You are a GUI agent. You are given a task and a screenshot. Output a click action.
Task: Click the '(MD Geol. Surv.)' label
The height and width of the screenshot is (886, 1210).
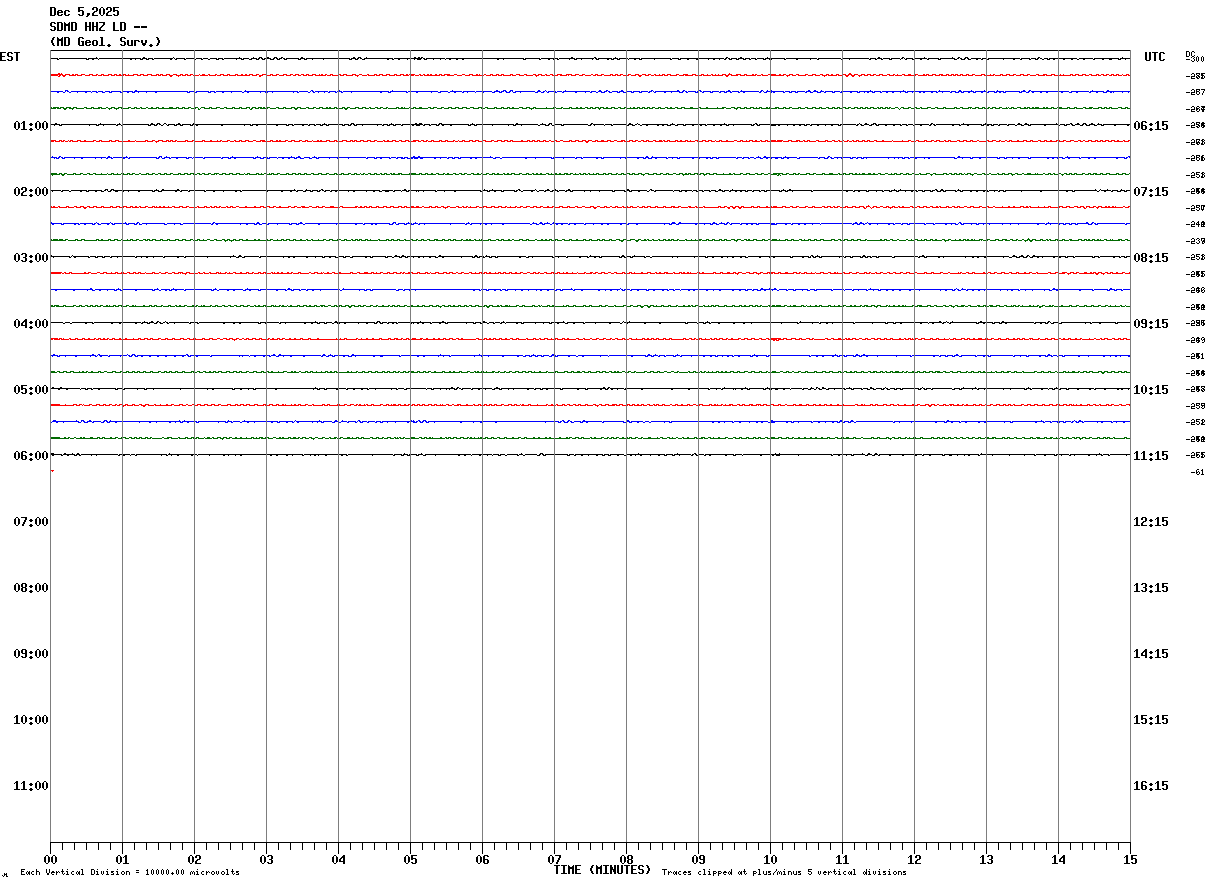tap(105, 42)
